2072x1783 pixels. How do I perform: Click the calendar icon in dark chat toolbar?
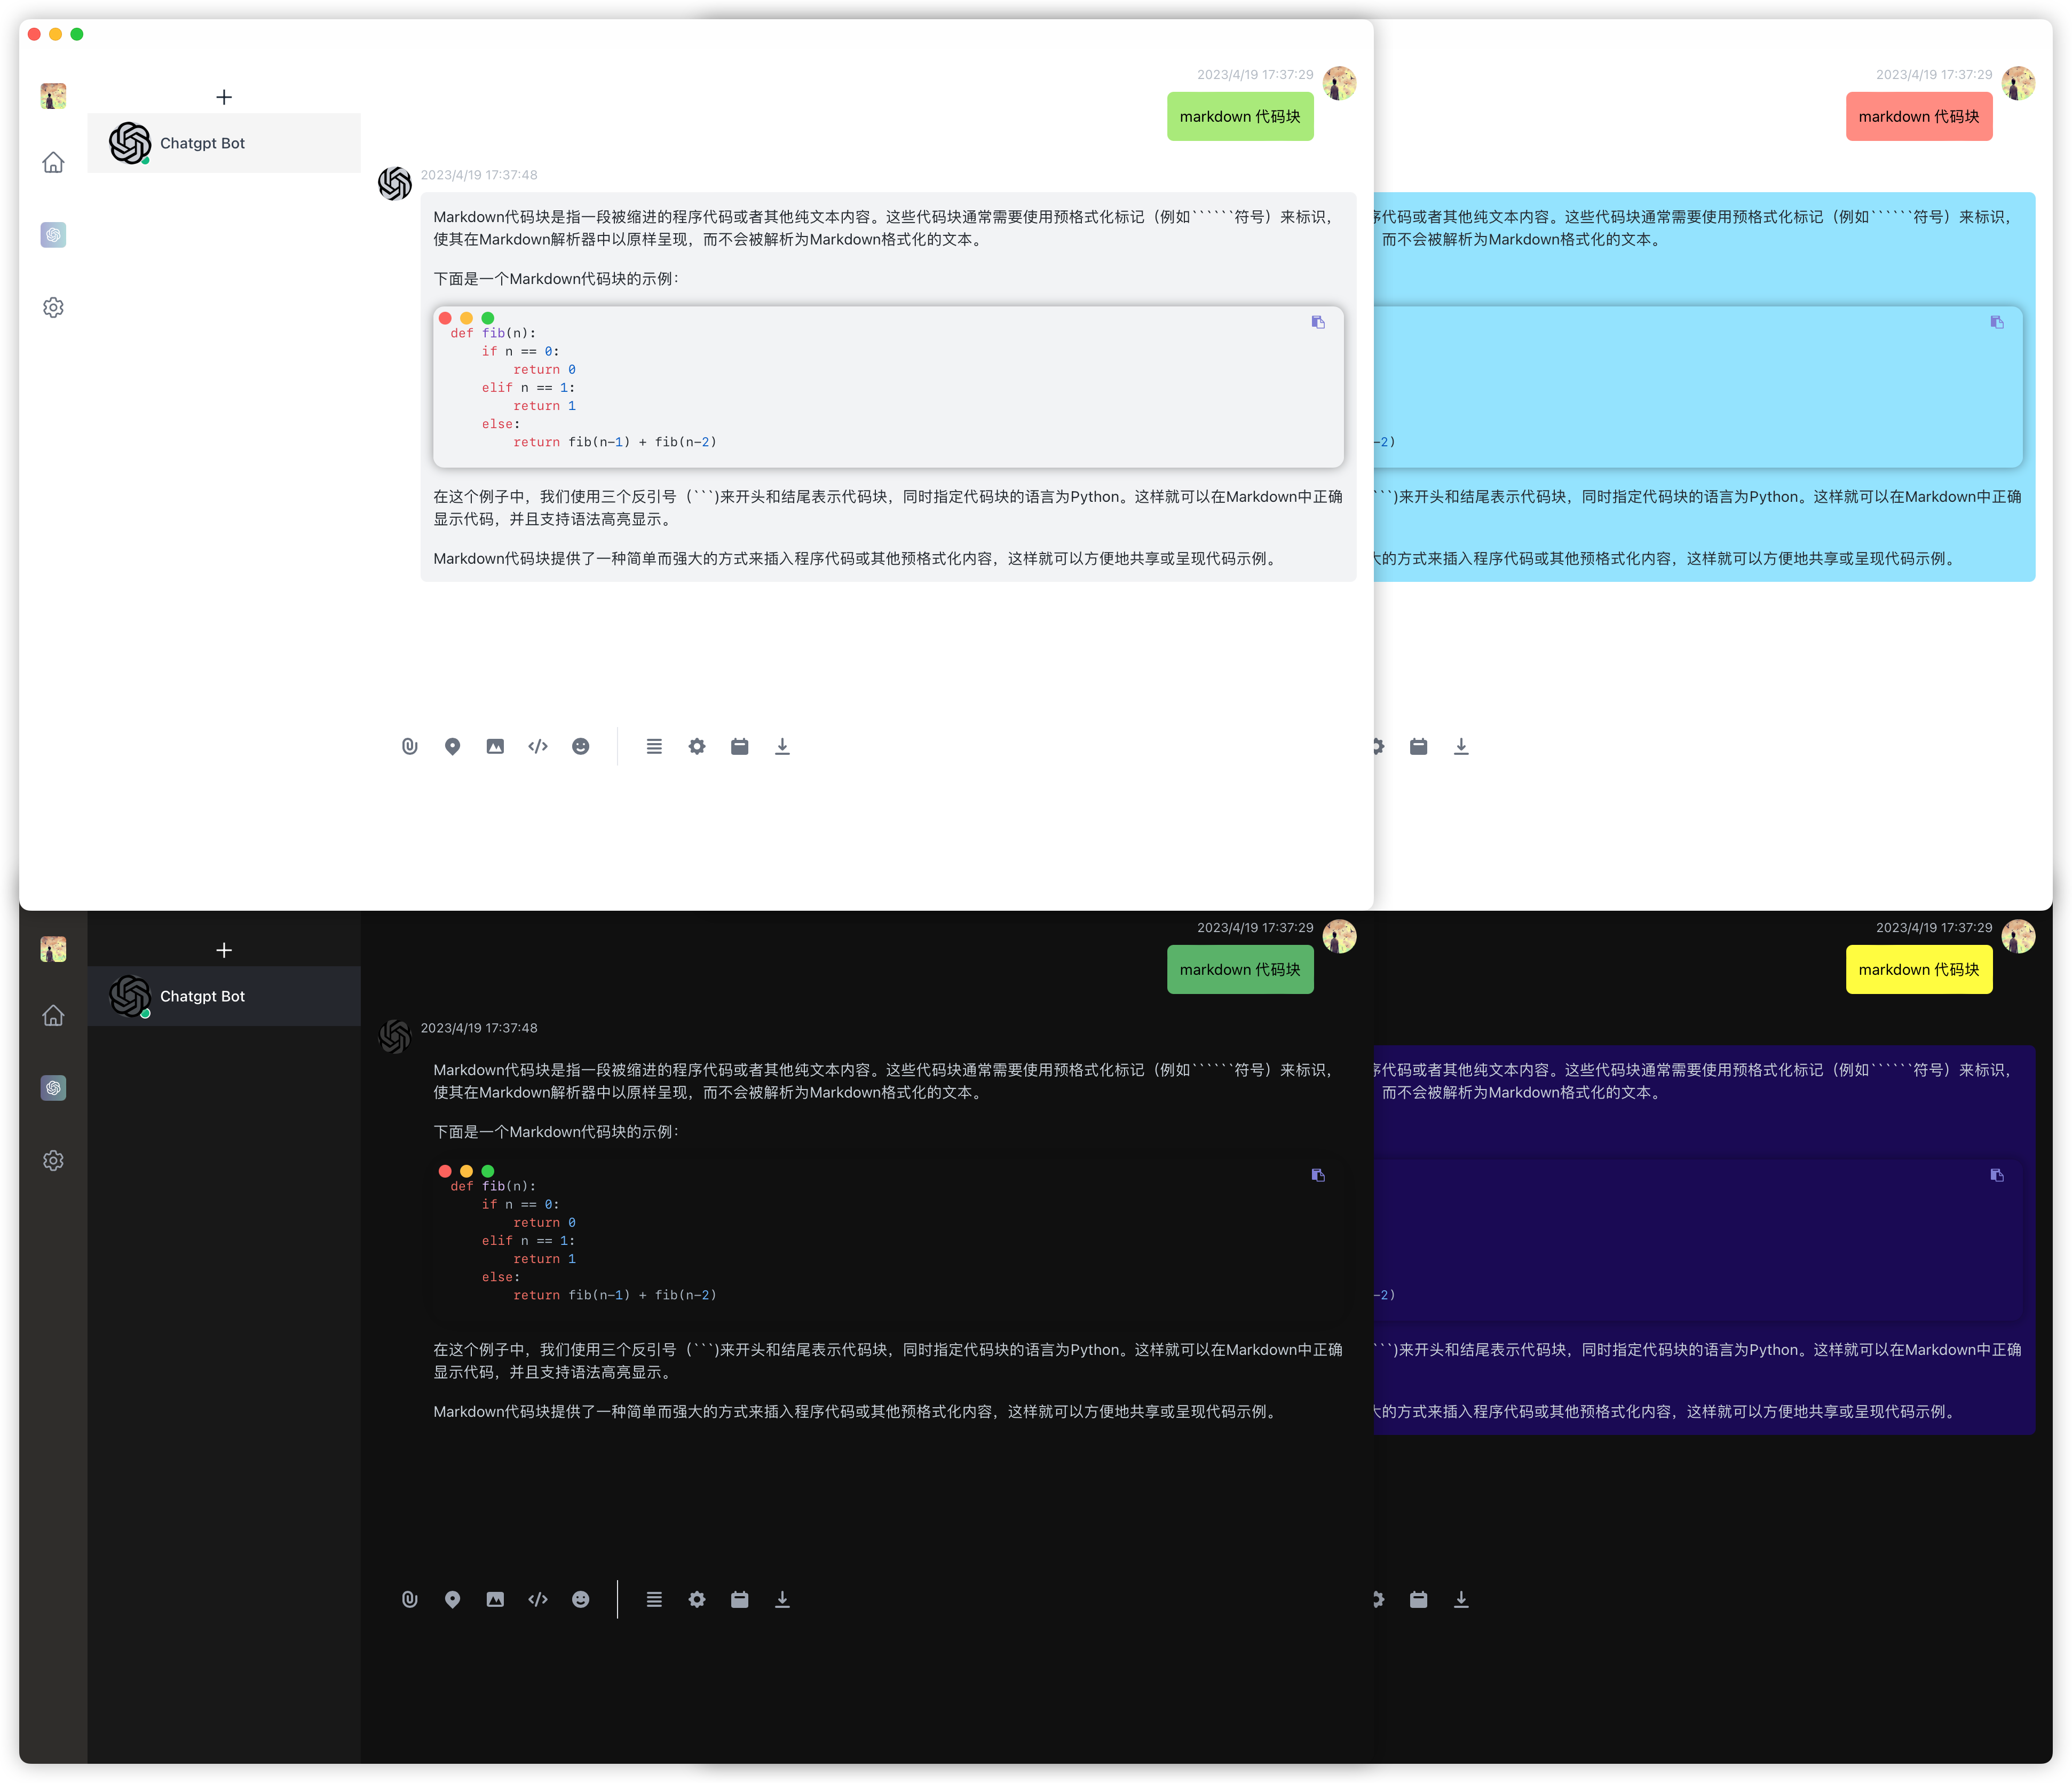[x=740, y=1599]
